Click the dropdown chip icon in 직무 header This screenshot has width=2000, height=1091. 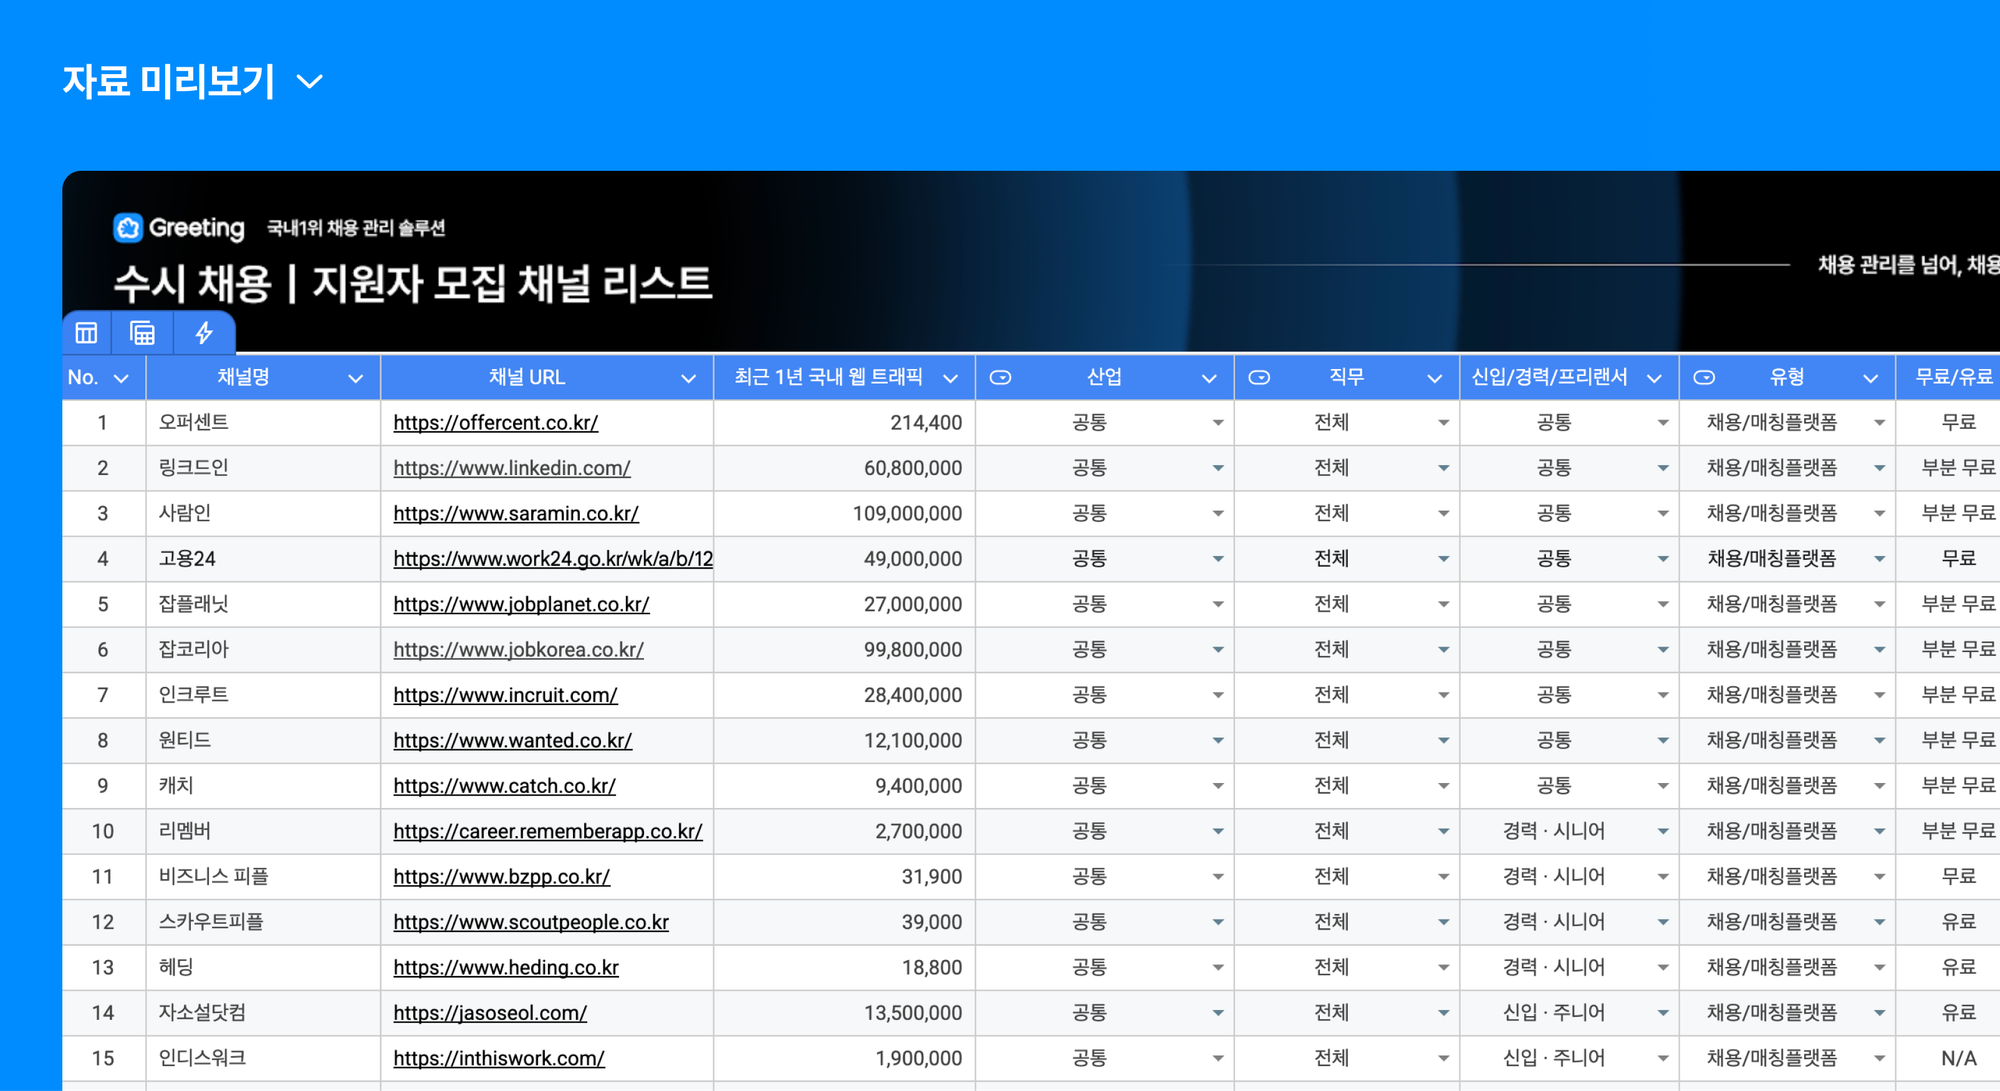point(1259,378)
